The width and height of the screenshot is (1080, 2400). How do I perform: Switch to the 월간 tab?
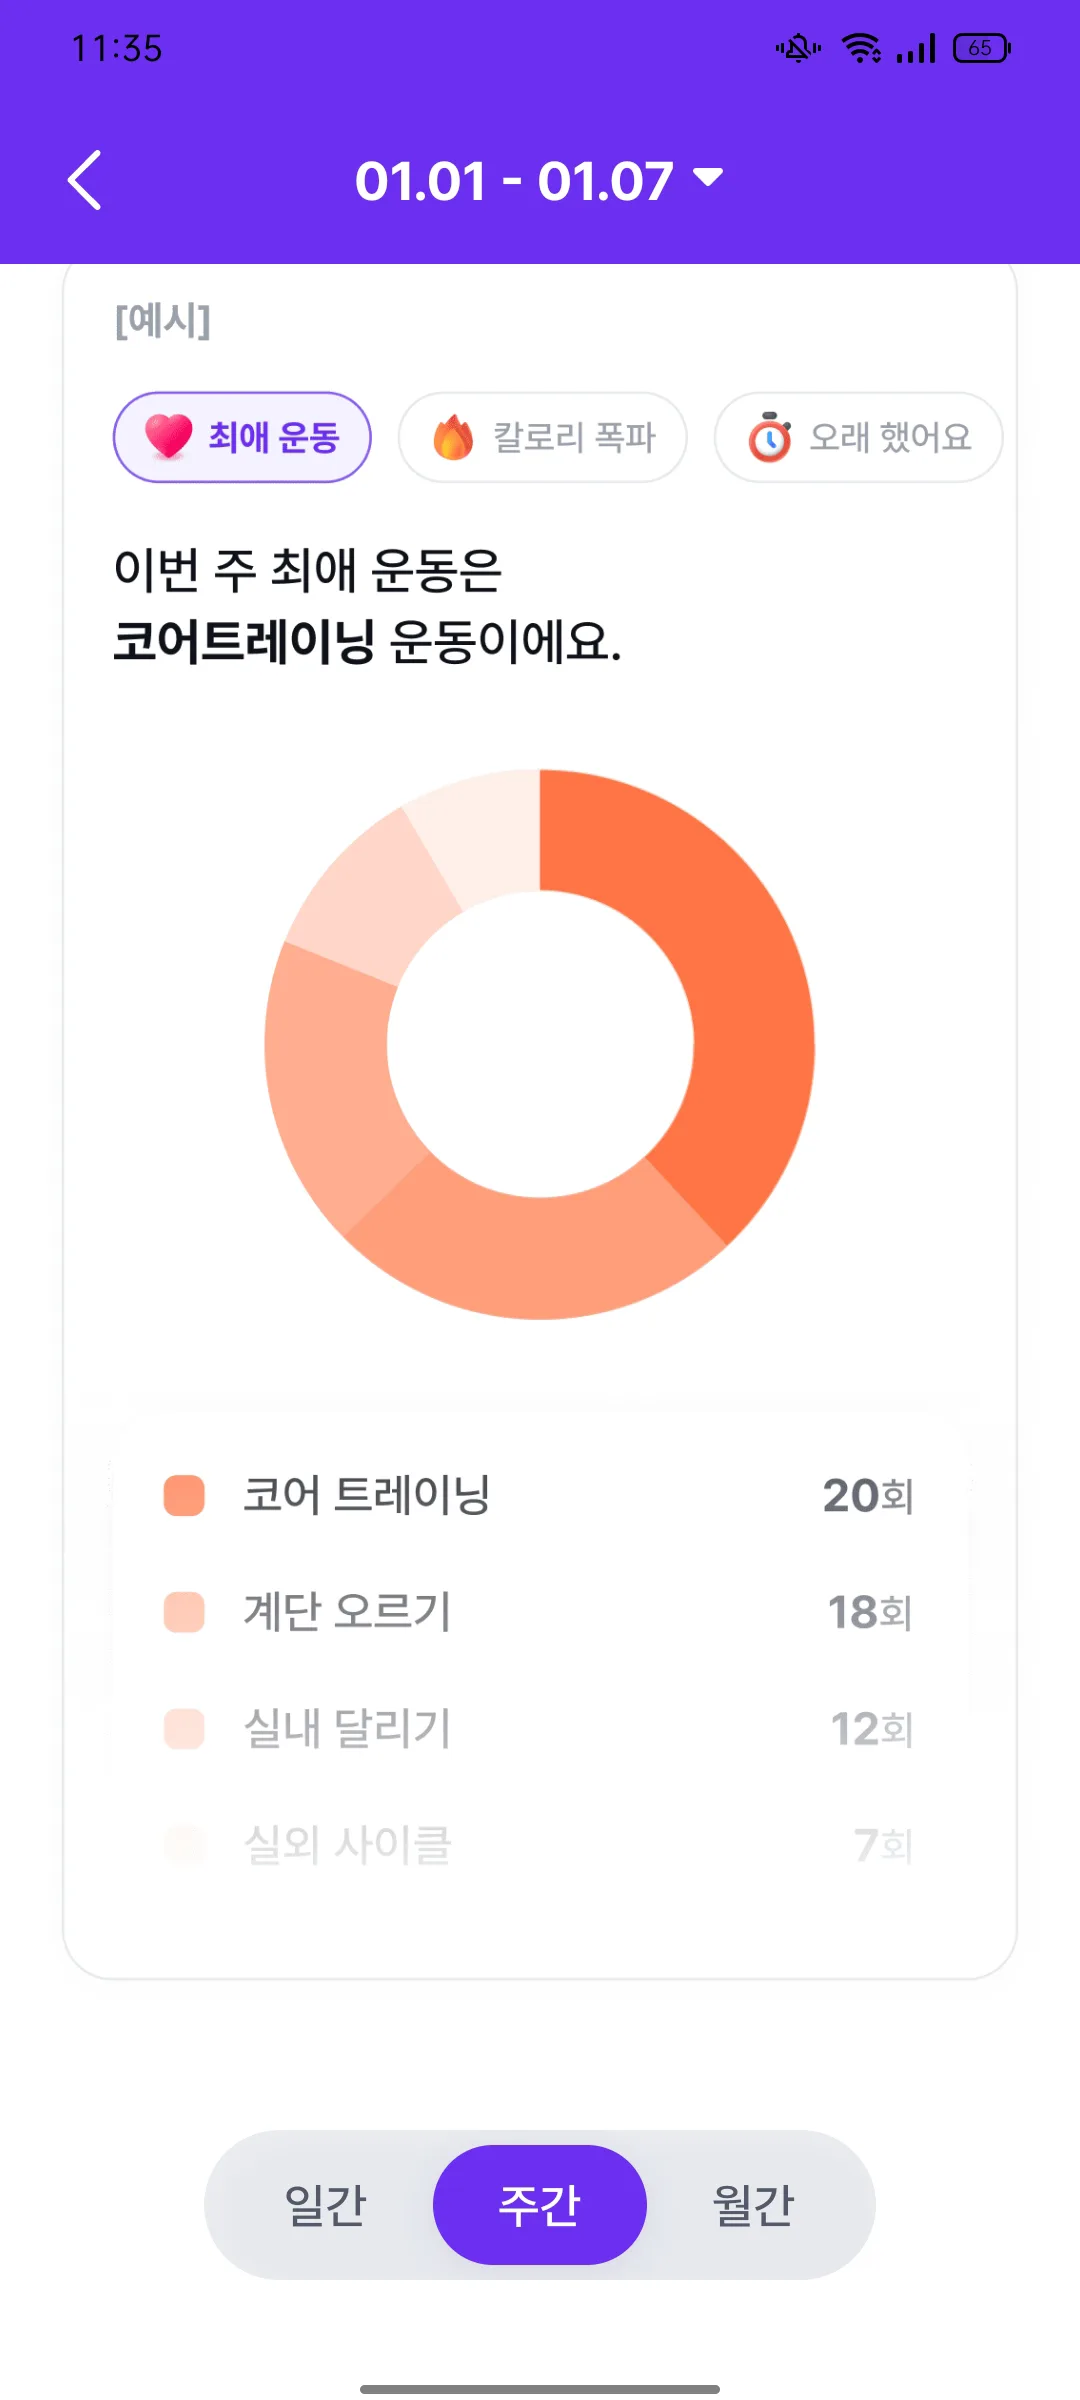click(753, 2205)
